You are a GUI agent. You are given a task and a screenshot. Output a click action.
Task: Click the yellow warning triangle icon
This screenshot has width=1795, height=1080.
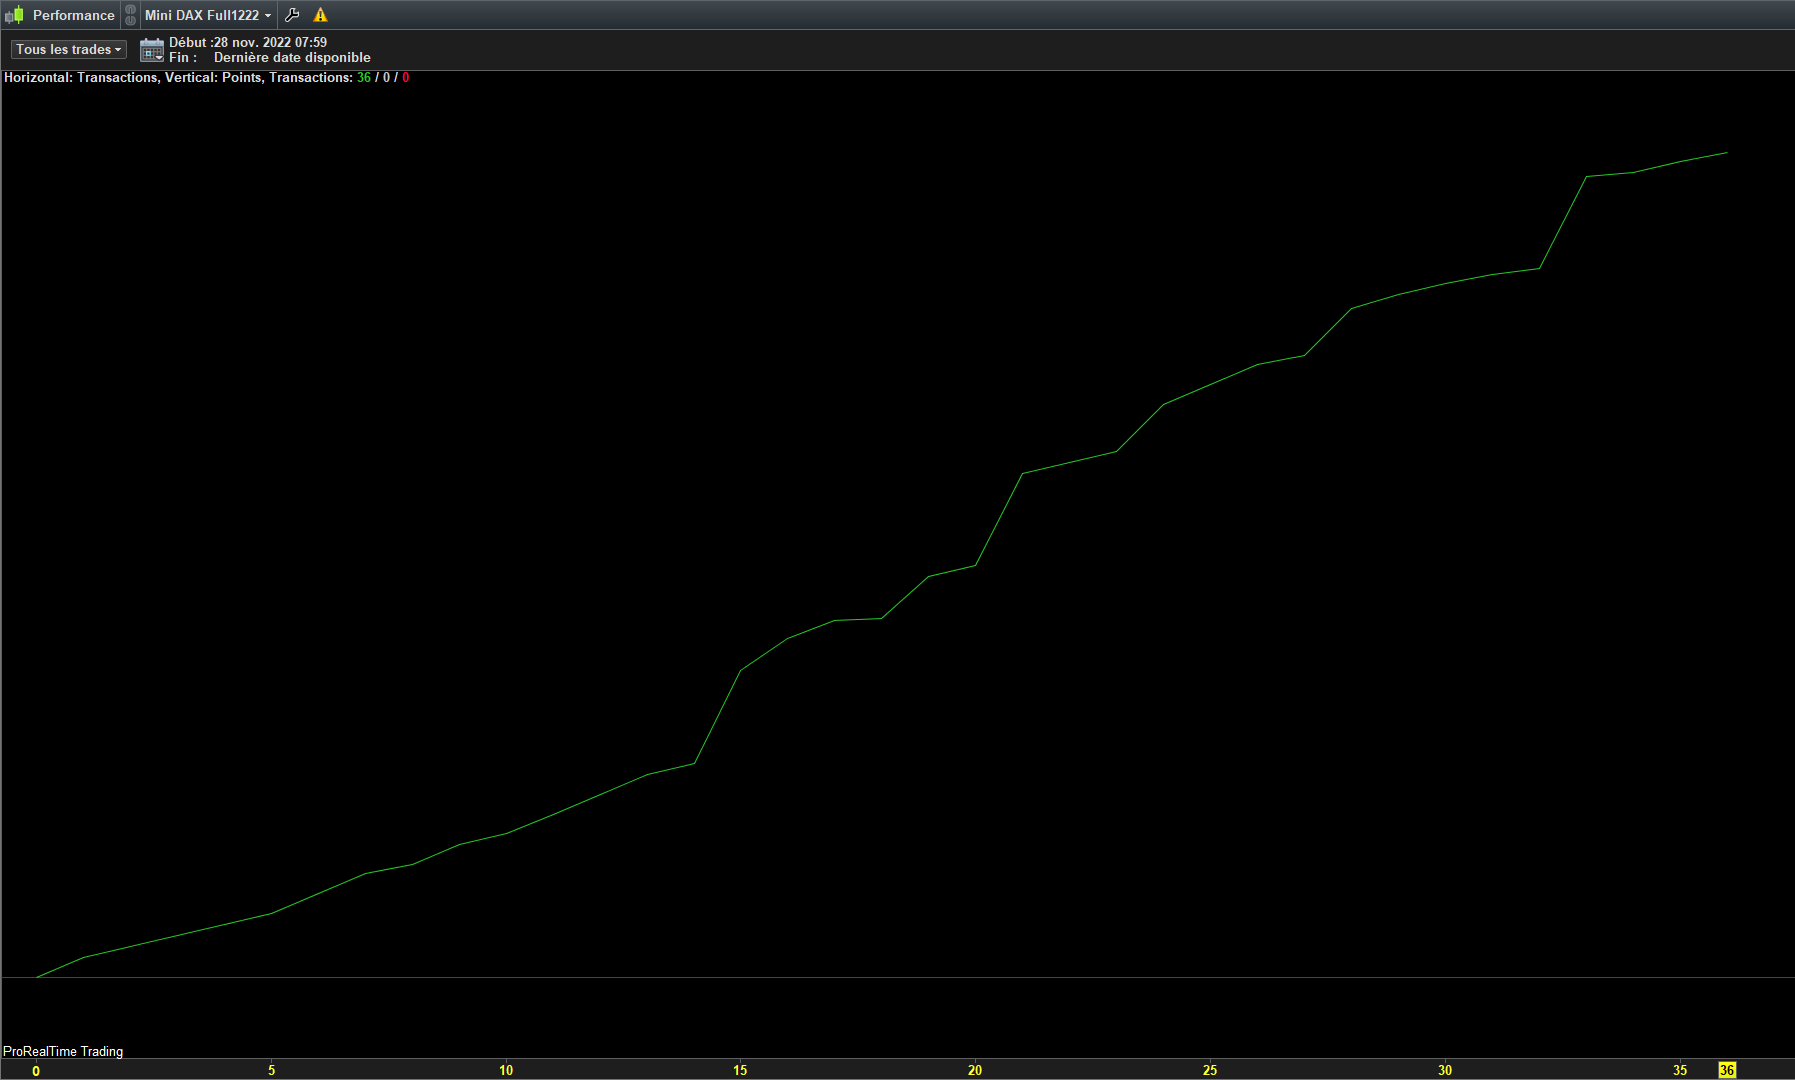click(320, 15)
